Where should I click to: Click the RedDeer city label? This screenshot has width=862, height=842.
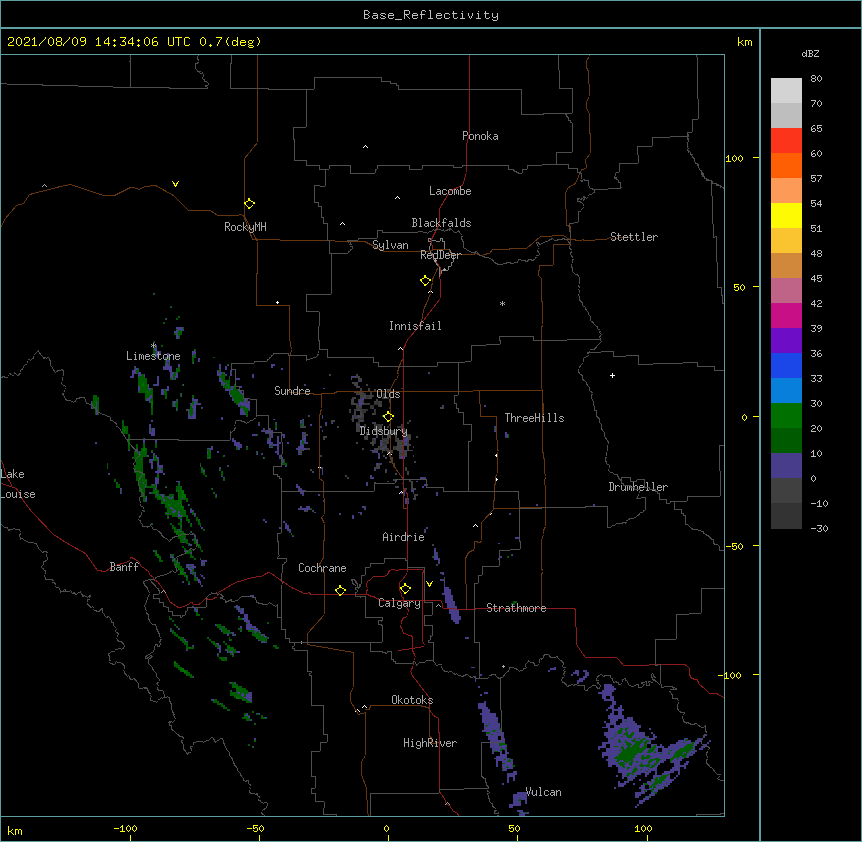click(440, 255)
